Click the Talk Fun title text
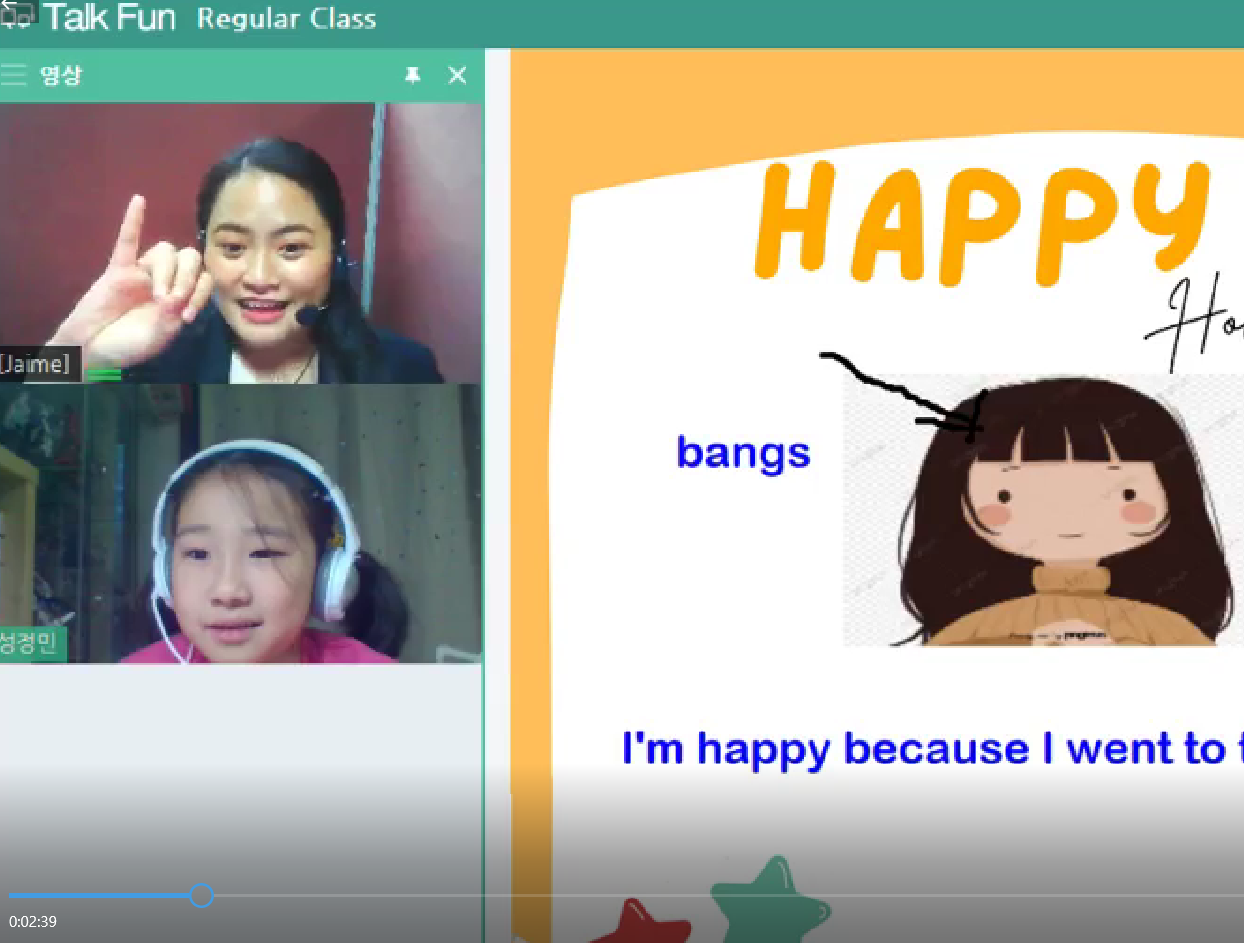Image resolution: width=1244 pixels, height=943 pixels. tap(110, 18)
